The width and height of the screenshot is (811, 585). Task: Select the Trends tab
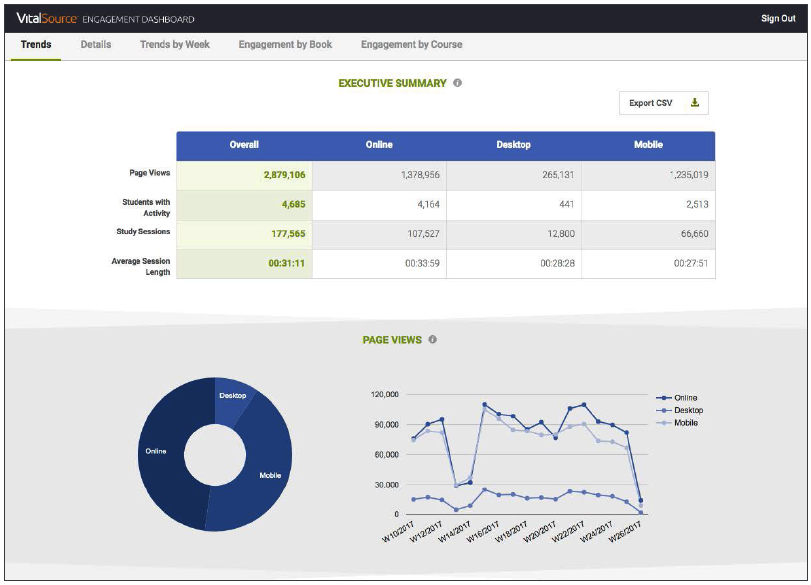click(36, 45)
